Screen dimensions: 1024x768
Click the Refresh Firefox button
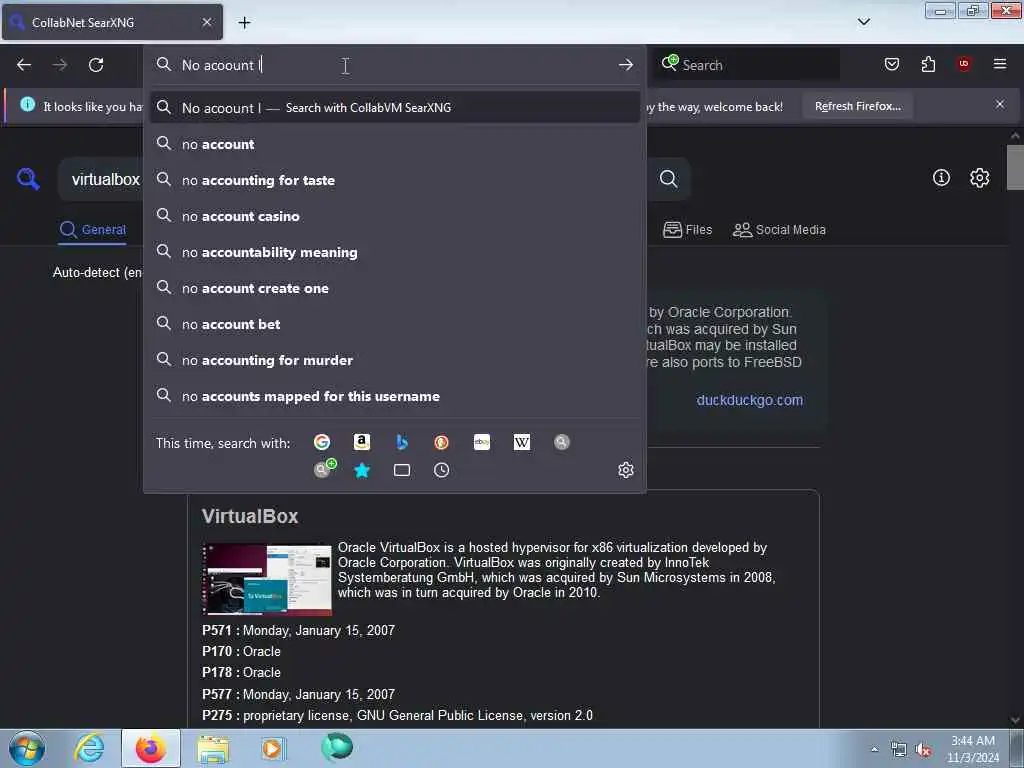857,106
